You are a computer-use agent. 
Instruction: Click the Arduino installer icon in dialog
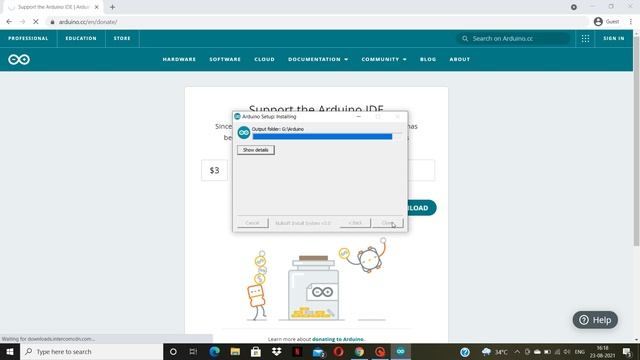click(244, 133)
